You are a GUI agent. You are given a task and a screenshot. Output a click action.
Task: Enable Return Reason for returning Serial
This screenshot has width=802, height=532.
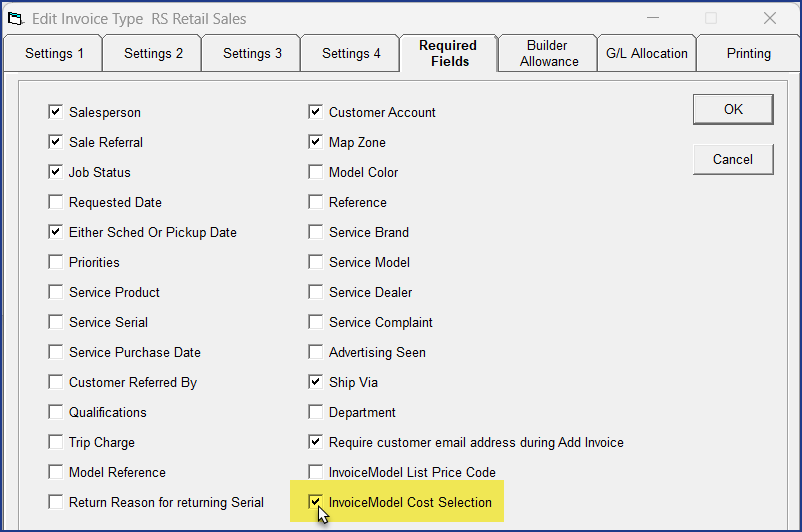pos(55,502)
